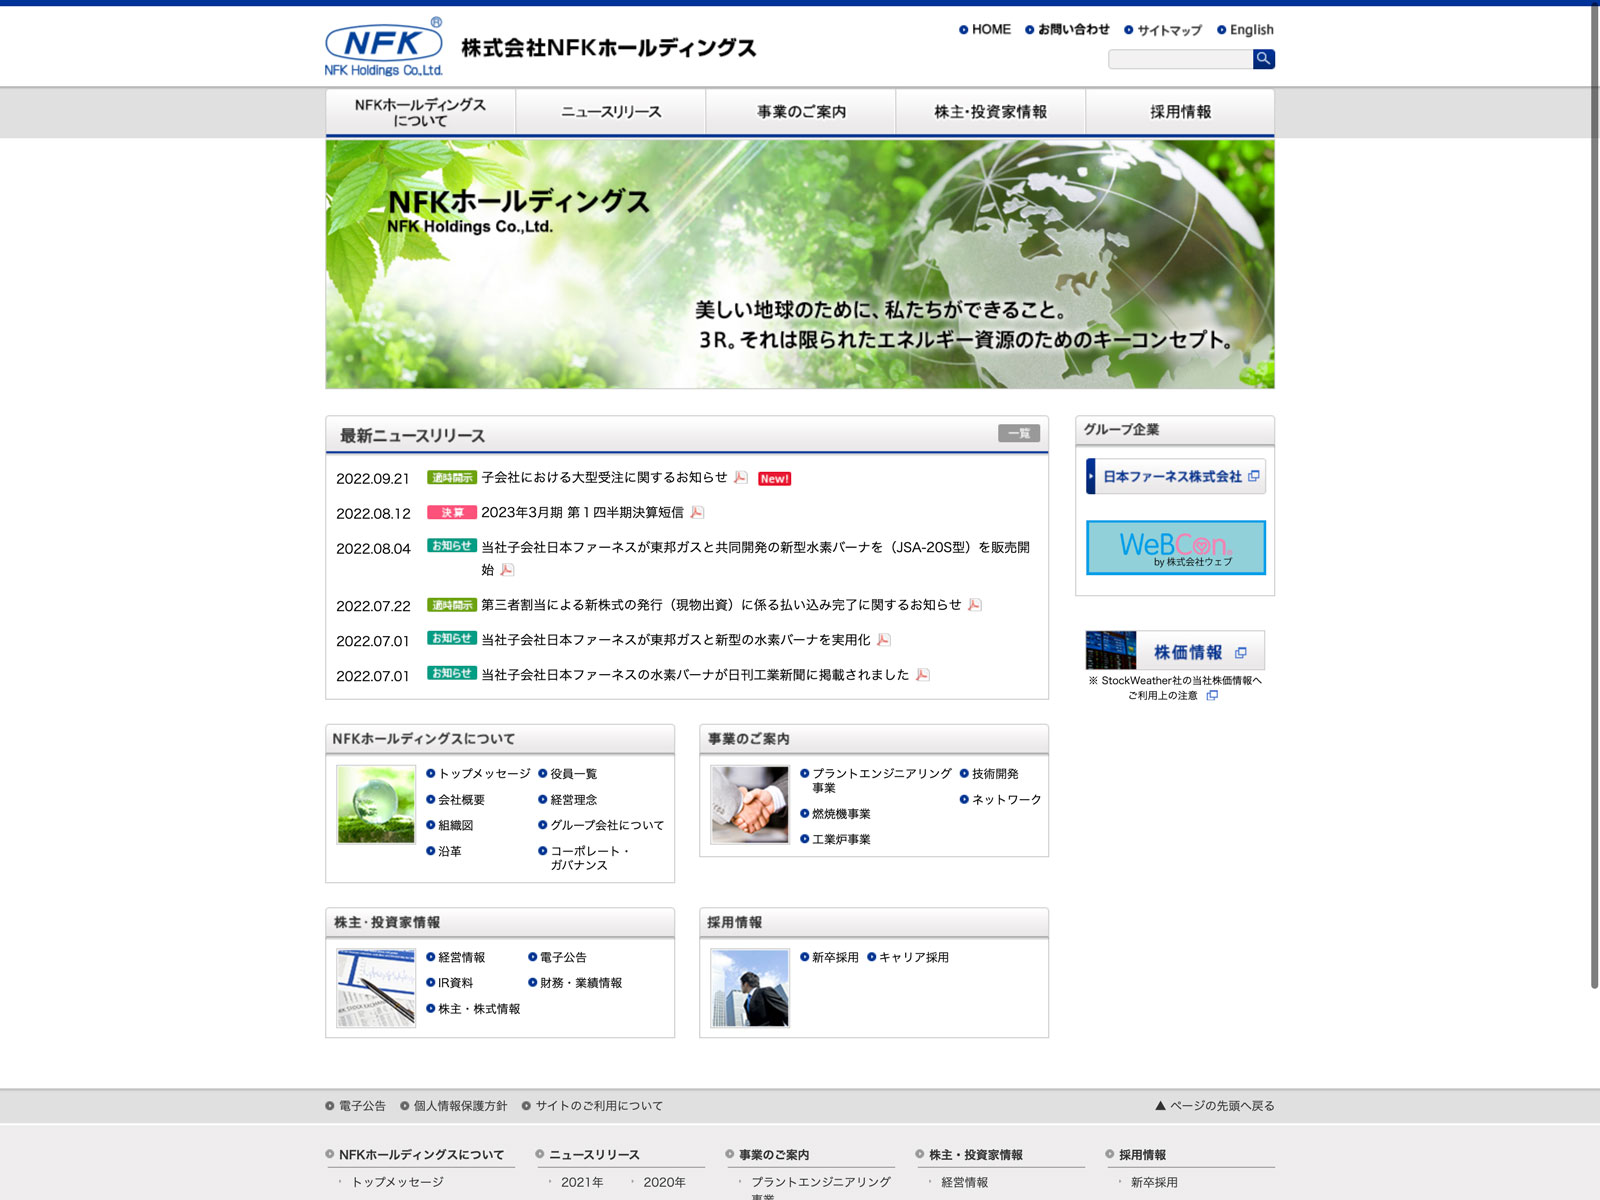Click the NFK Holdings logo
This screenshot has width=1600, height=1200.
click(384, 48)
